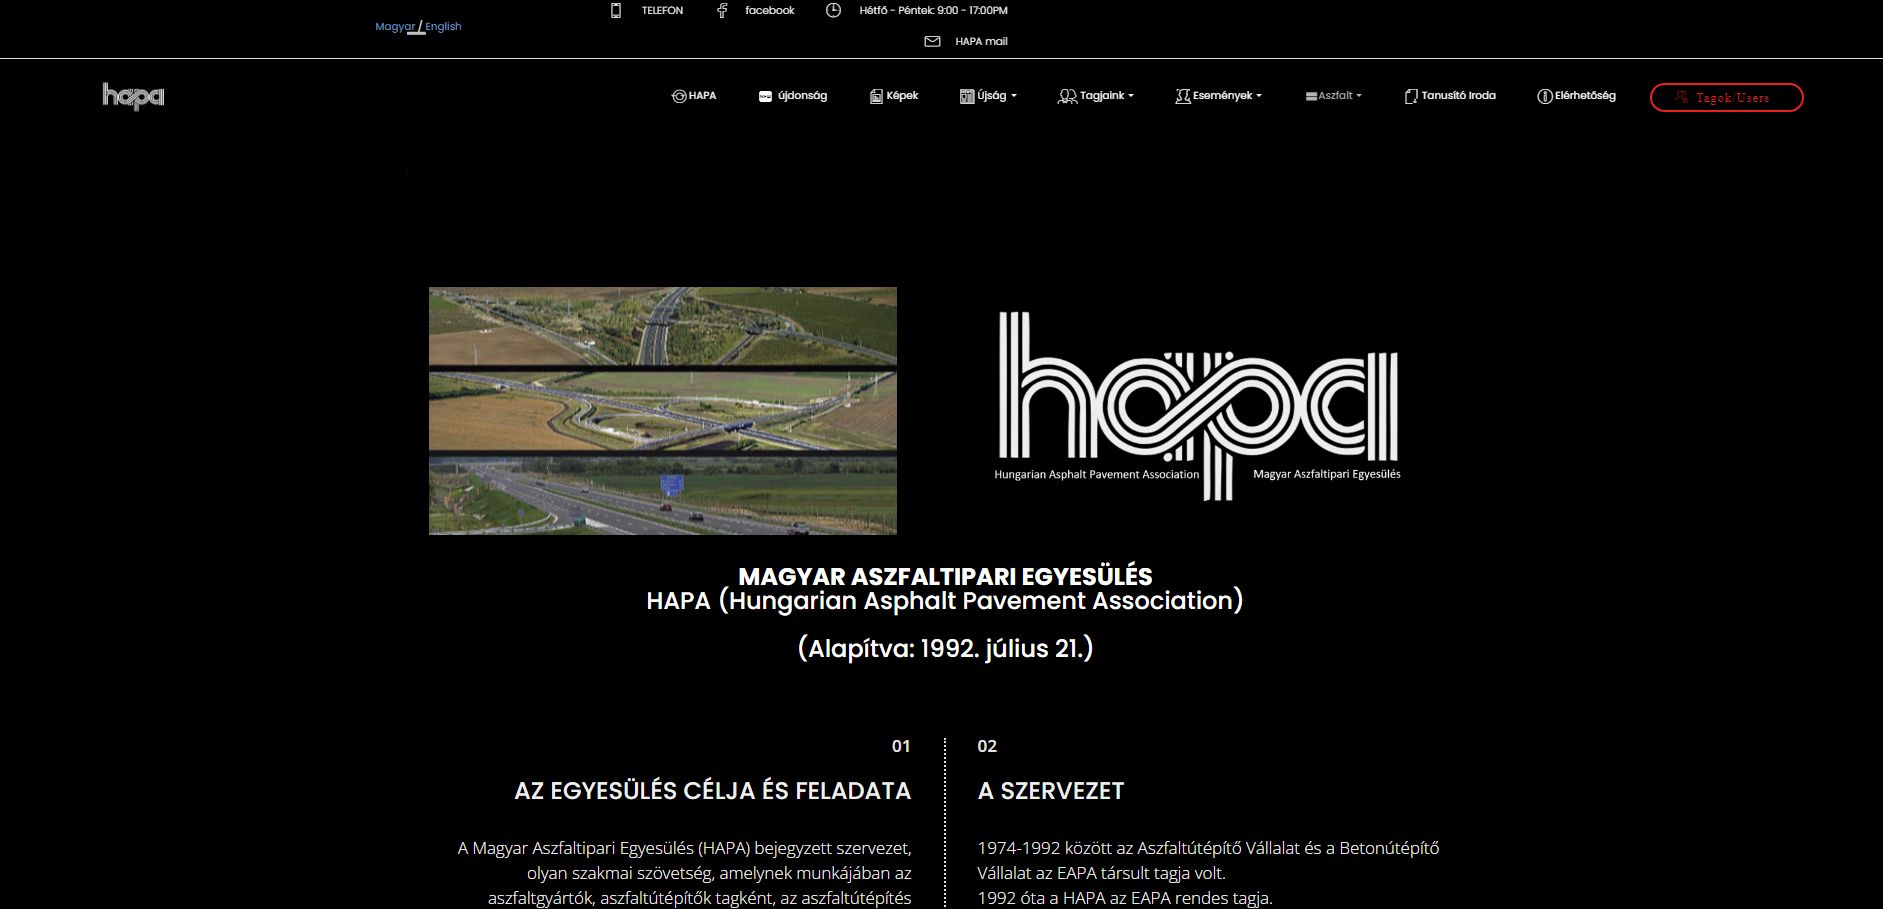Click the large HAPA association logo
The image size is (1883, 909).
coord(1198,406)
